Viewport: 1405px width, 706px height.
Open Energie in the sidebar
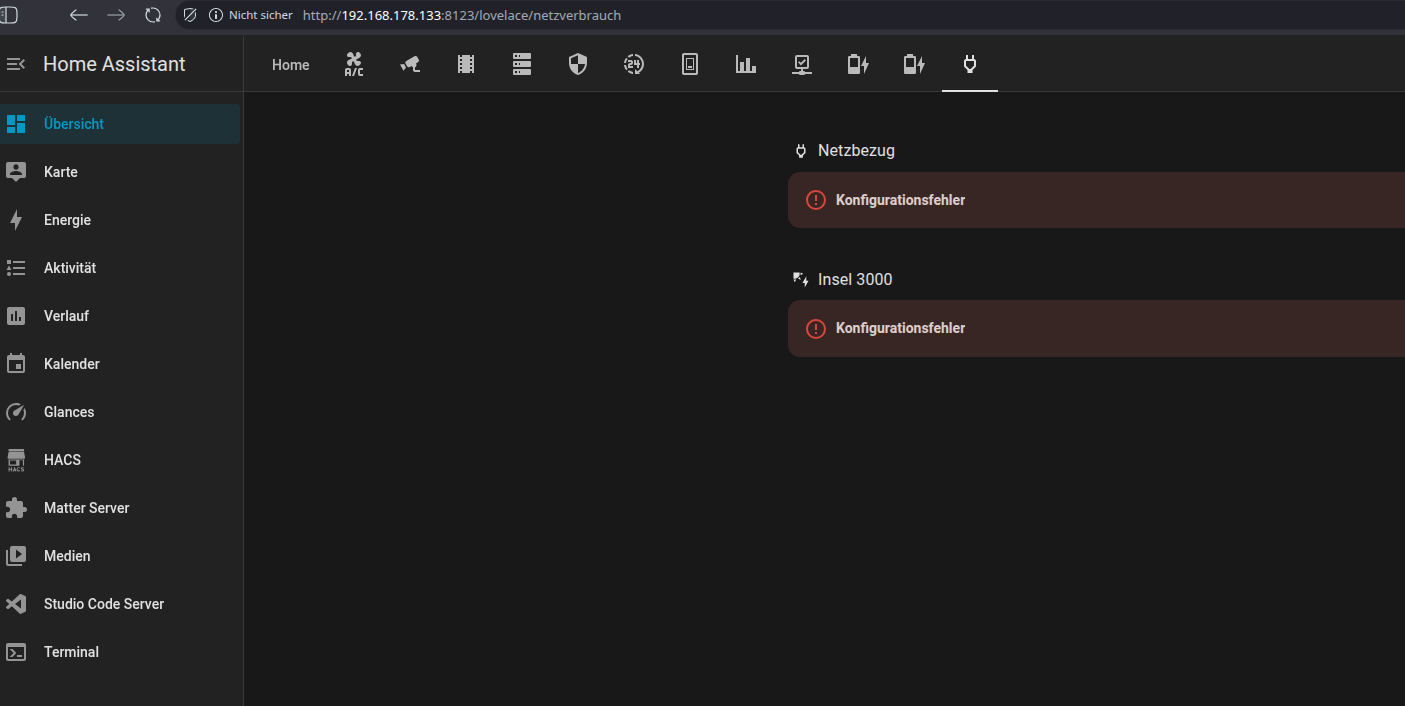tap(67, 220)
